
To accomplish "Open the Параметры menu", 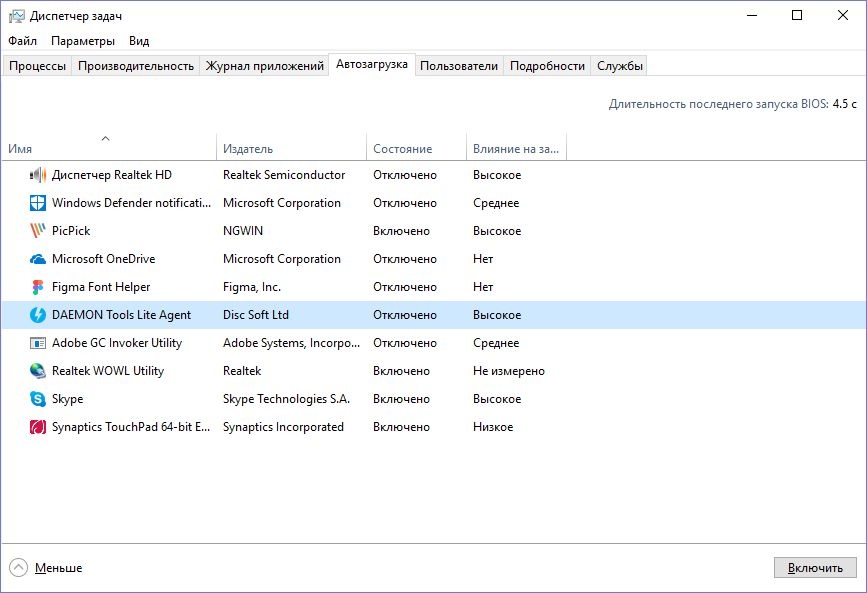I will coord(83,41).
